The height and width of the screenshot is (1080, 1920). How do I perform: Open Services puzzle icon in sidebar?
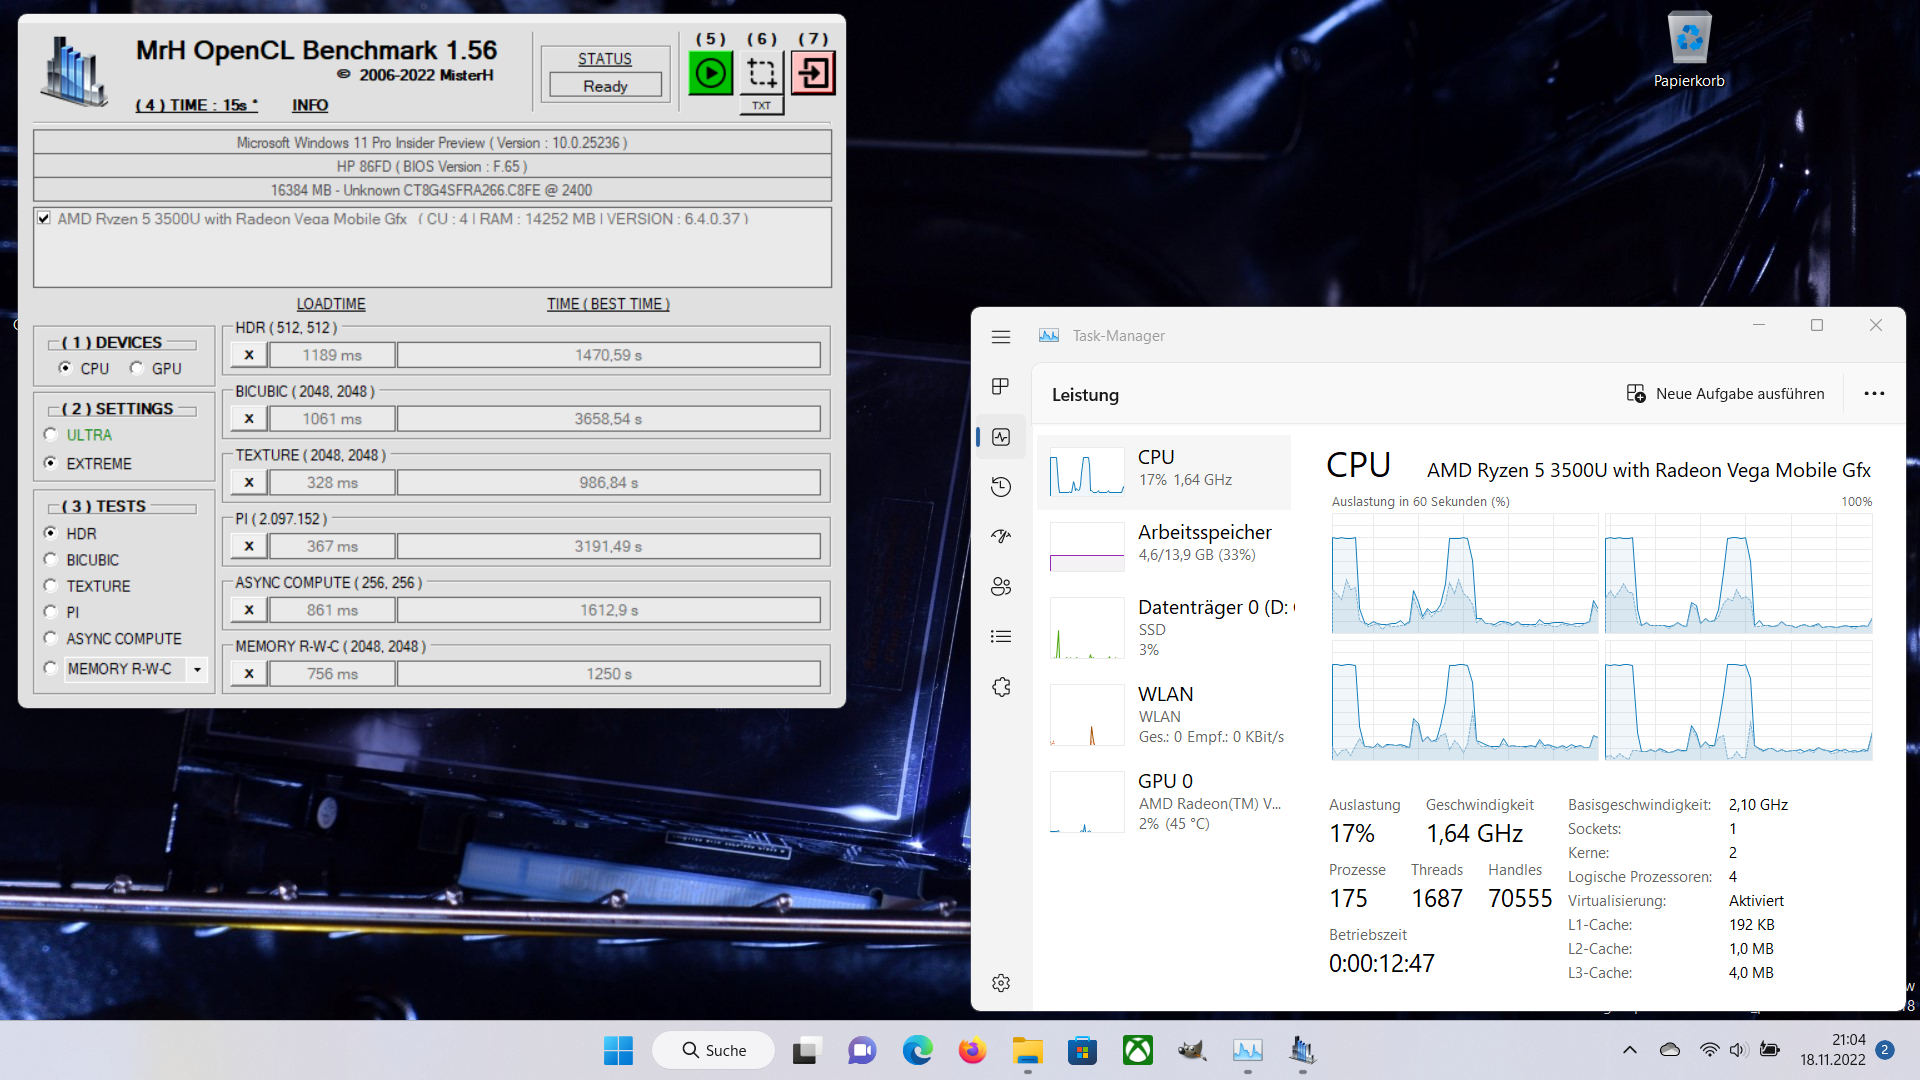(1001, 687)
